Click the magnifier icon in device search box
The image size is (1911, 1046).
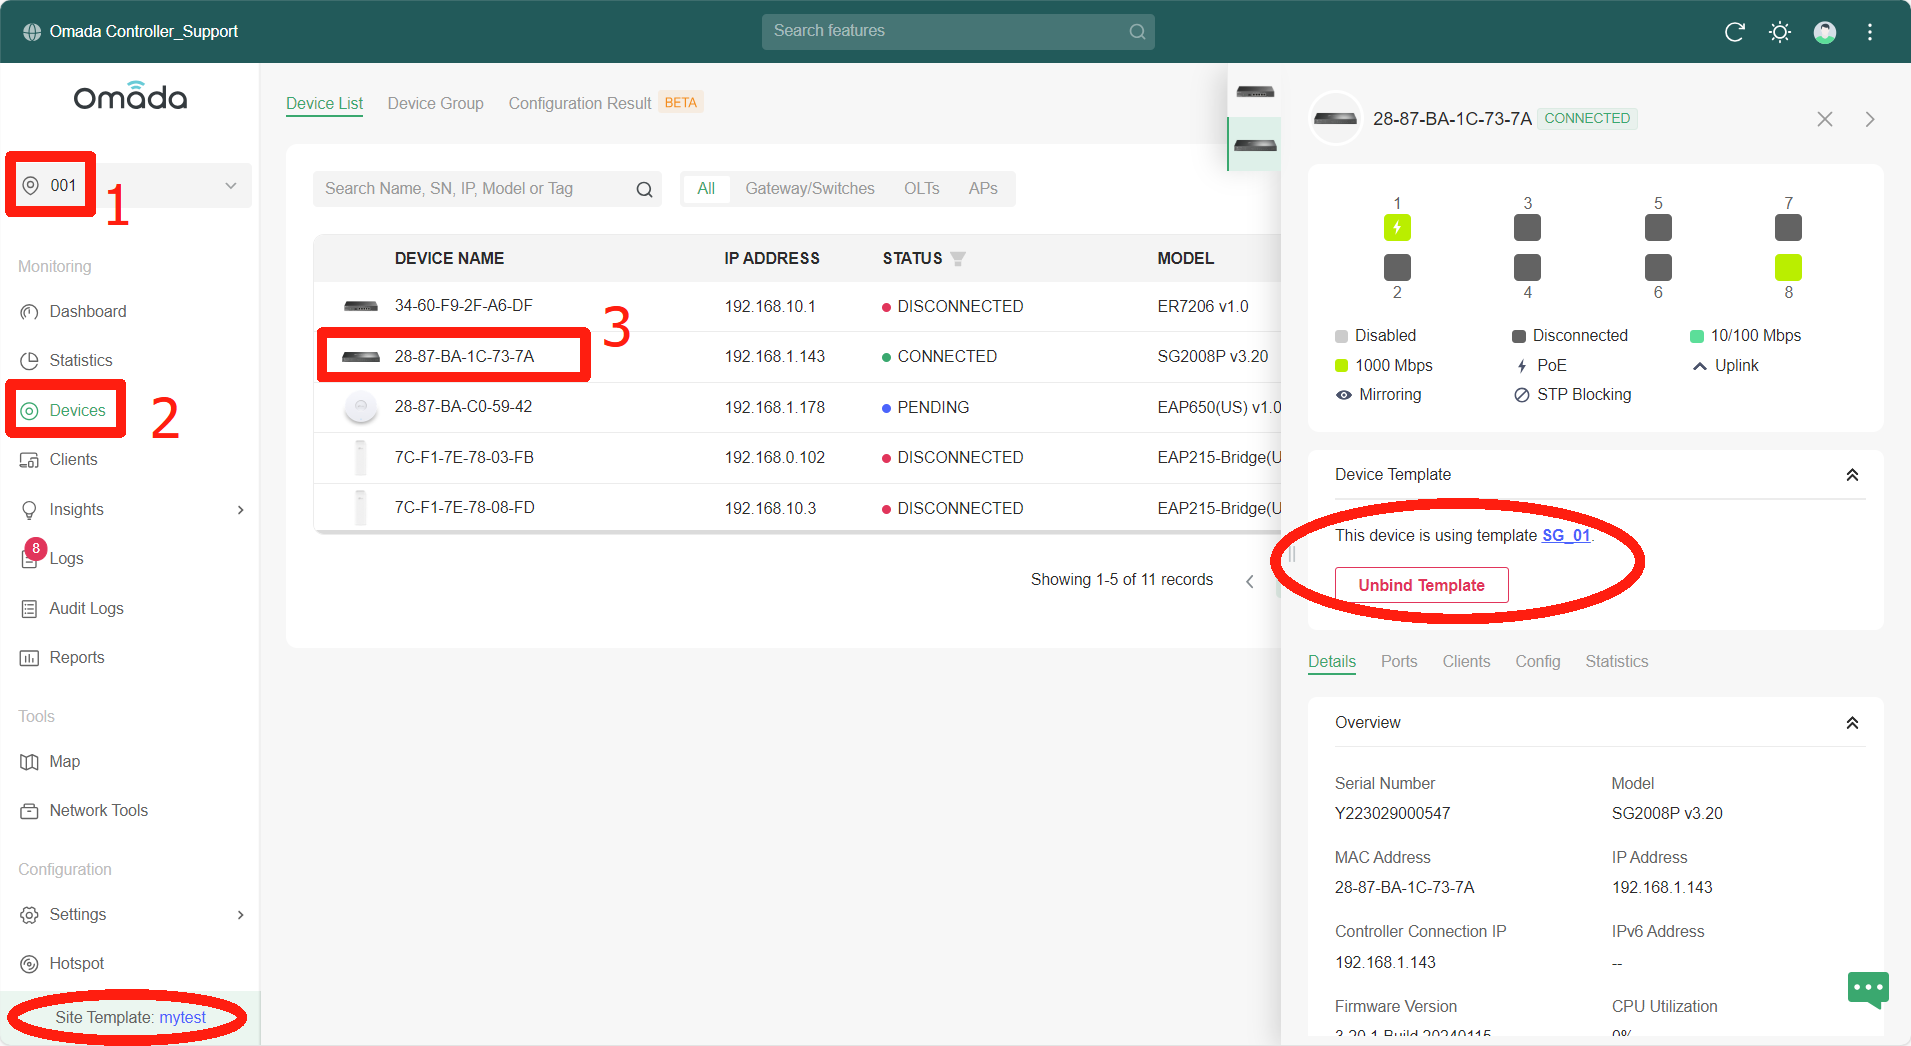pos(645,189)
